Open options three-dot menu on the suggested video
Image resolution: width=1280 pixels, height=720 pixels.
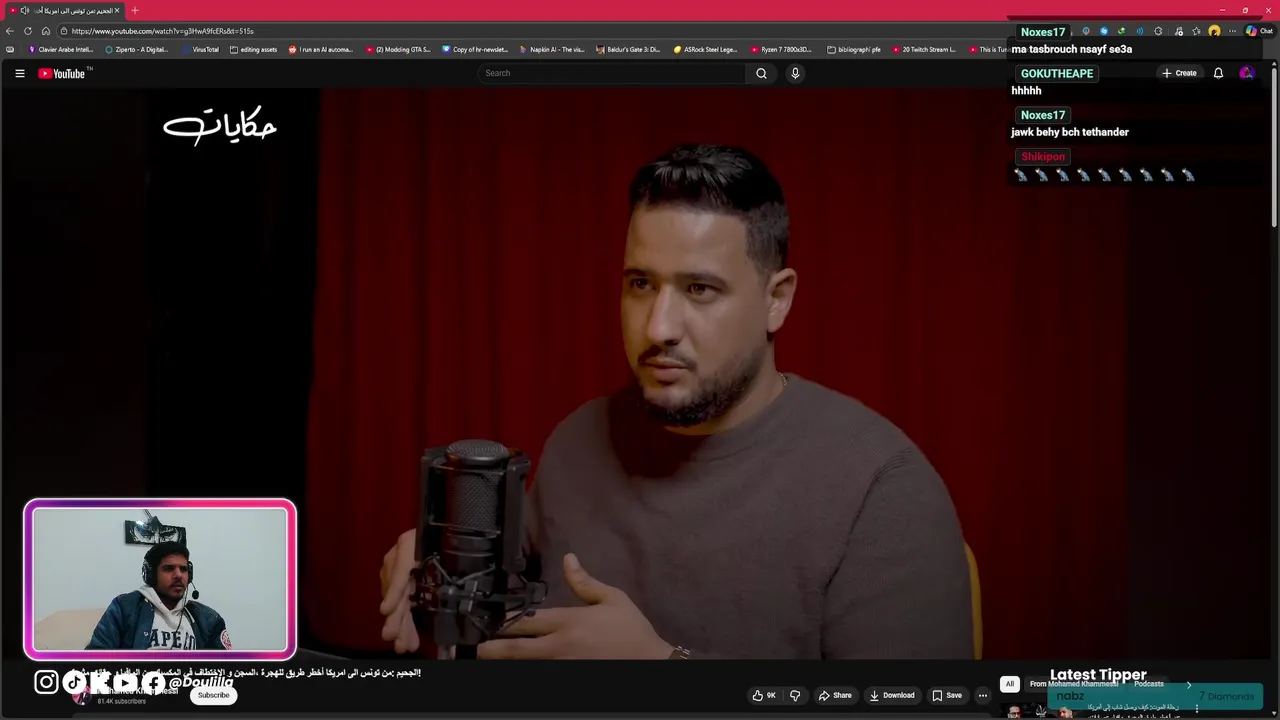coord(1196,708)
